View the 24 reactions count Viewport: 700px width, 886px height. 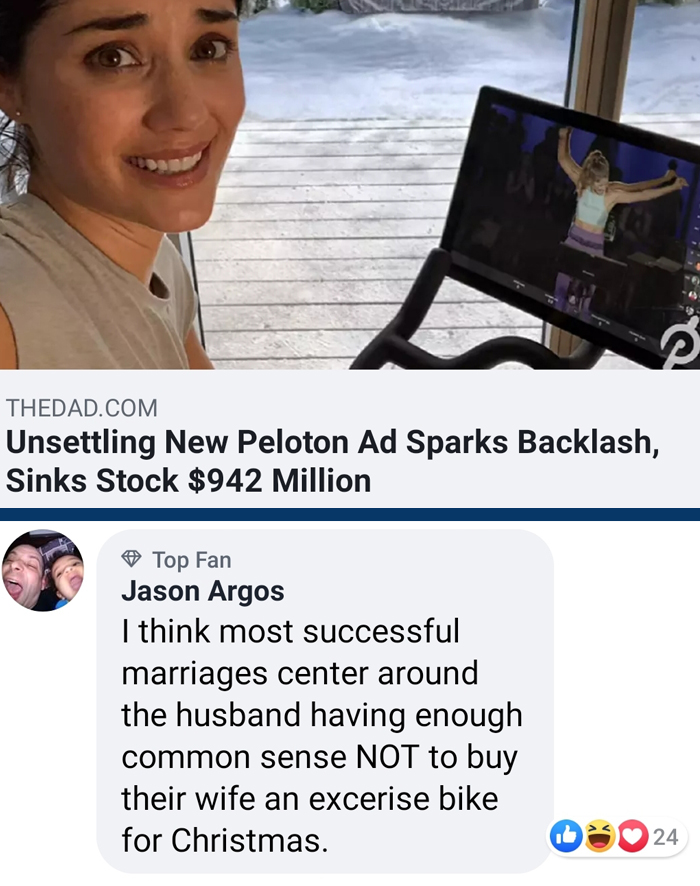click(x=666, y=837)
